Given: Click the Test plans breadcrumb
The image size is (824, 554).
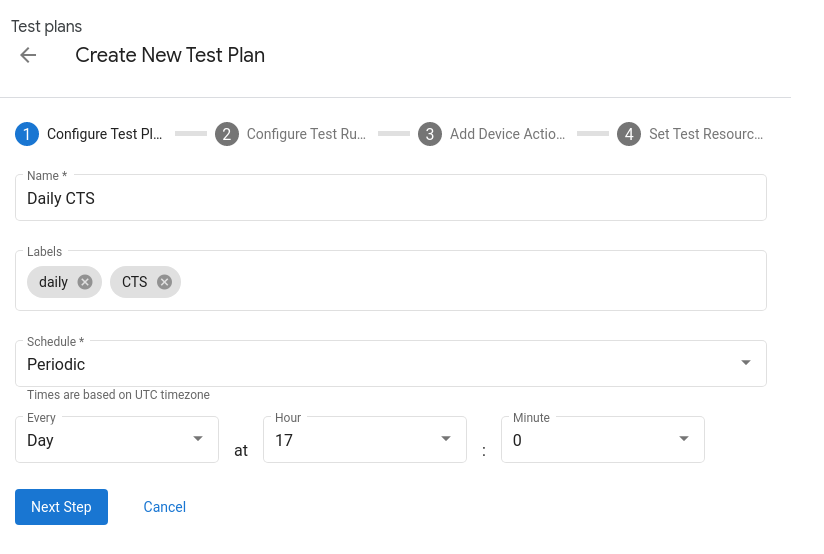Looking at the screenshot, I should (x=46, y=27).
